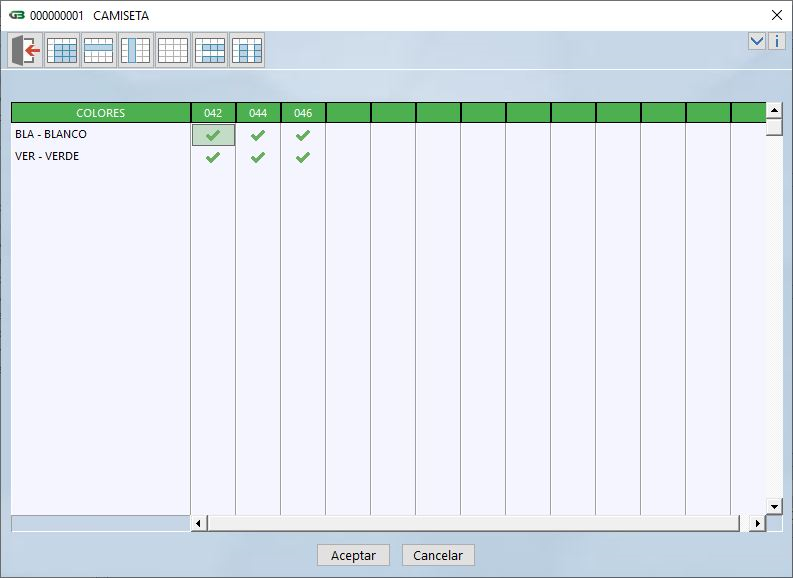Click the select all cells grid icon
793x578 pixels.
[62, 50]
